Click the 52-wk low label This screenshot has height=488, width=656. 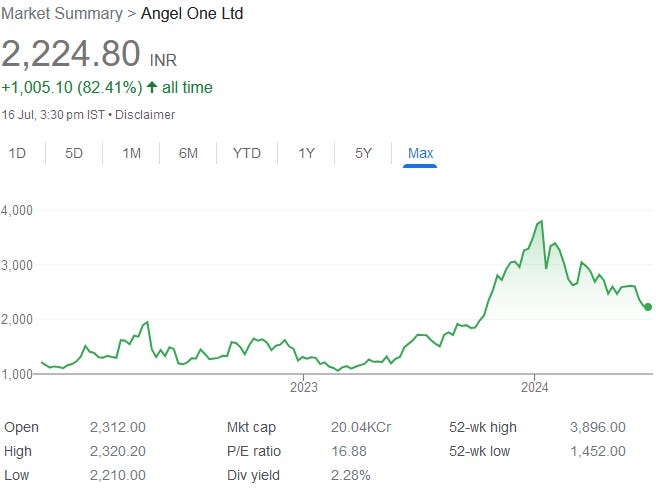click(479, 451)
